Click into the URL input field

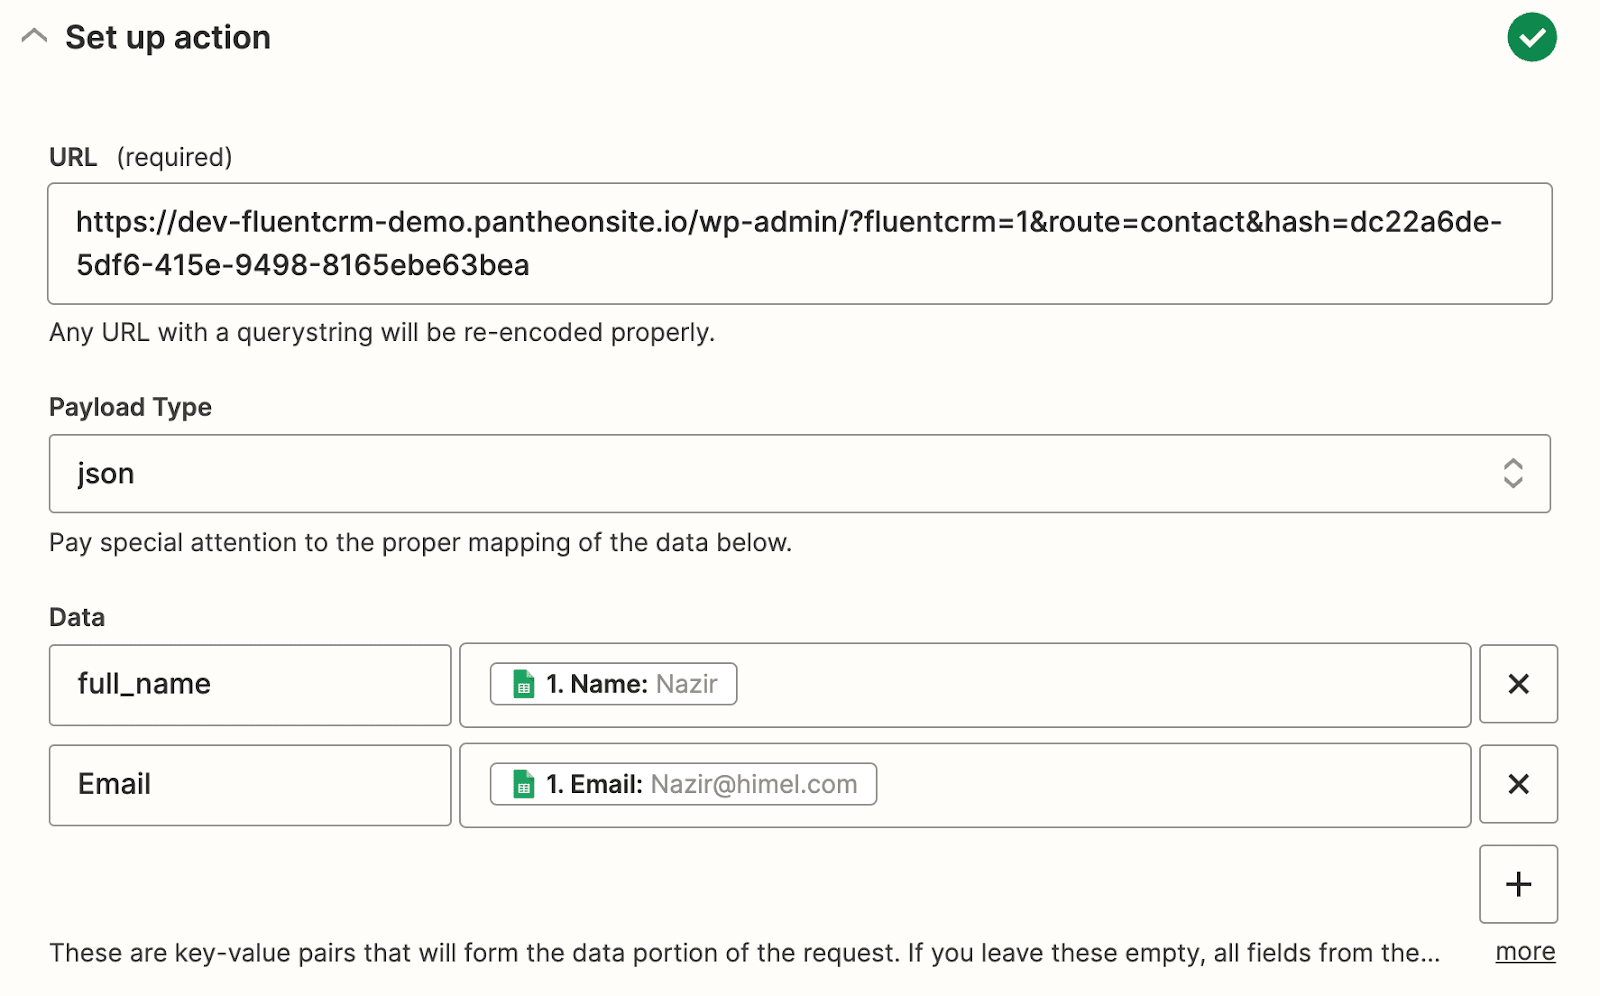(798, 243)
